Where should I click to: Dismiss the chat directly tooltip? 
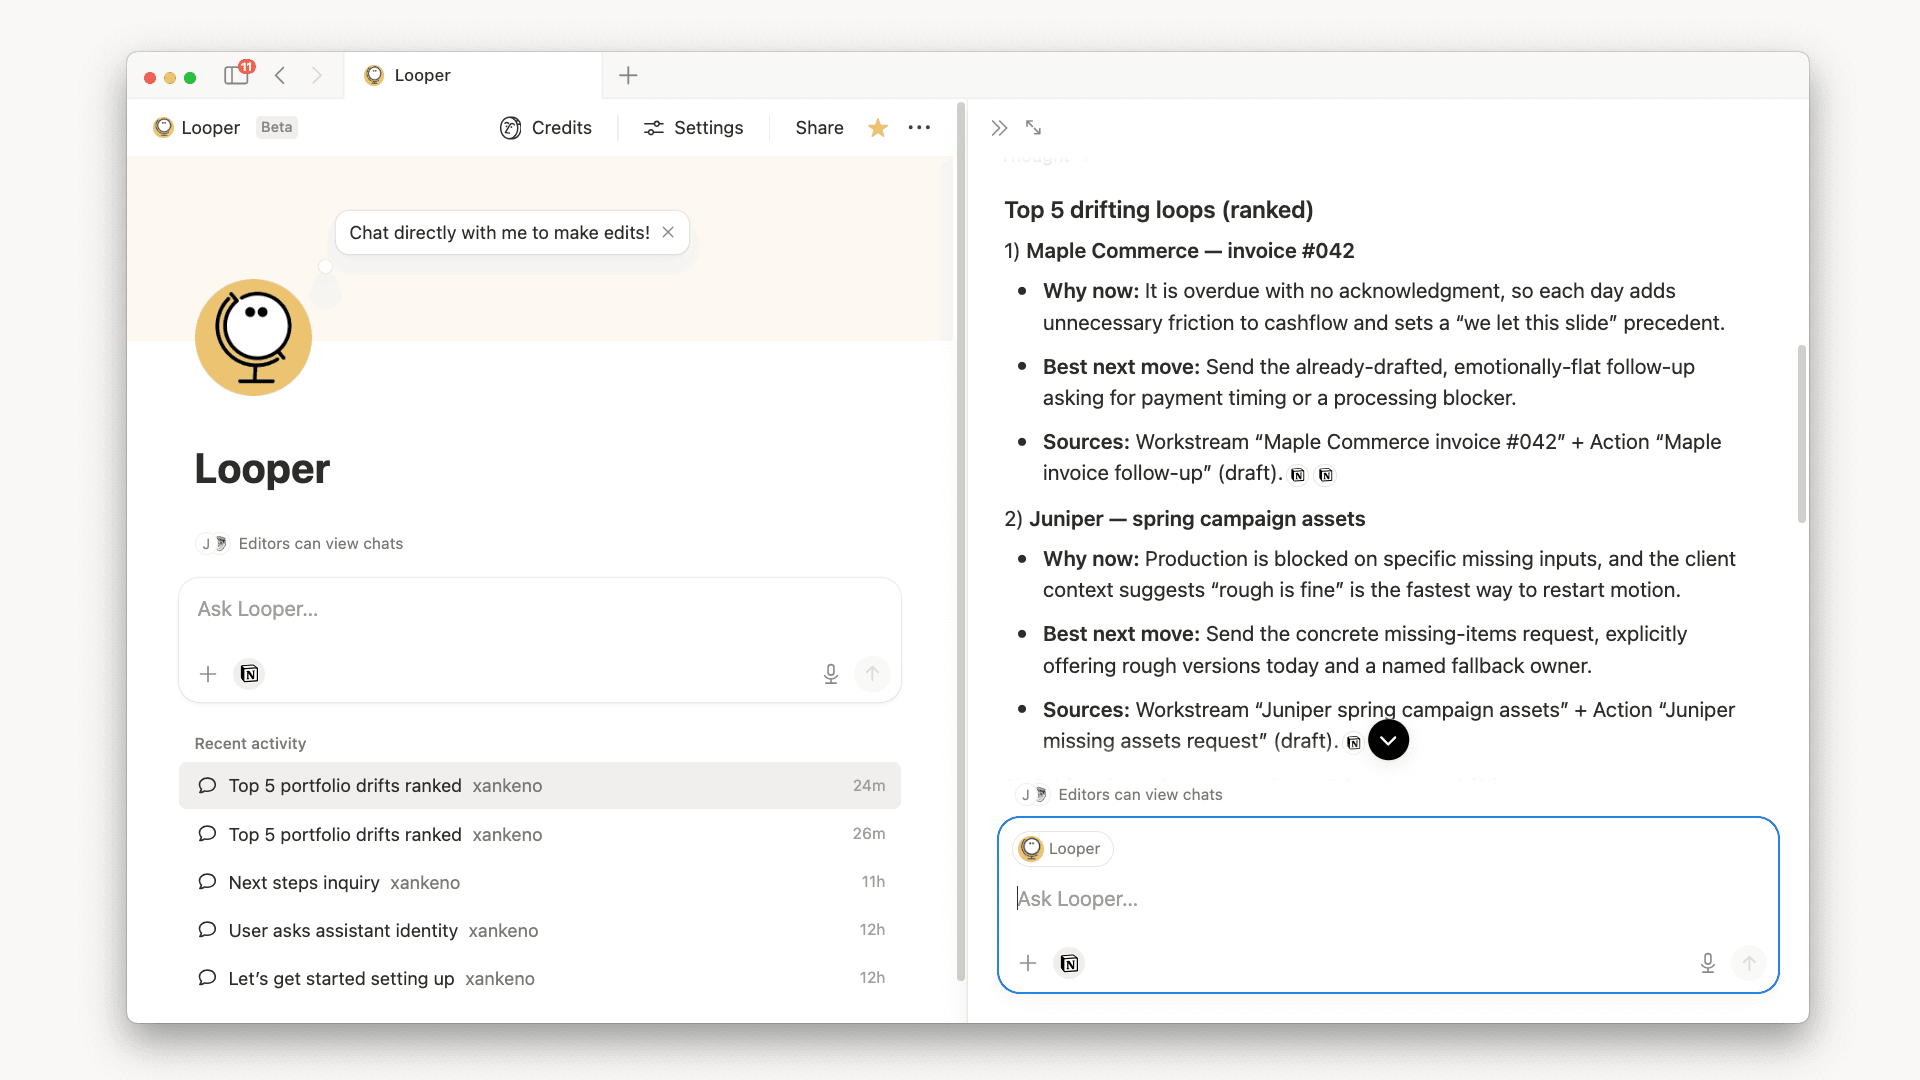(668, 232)
